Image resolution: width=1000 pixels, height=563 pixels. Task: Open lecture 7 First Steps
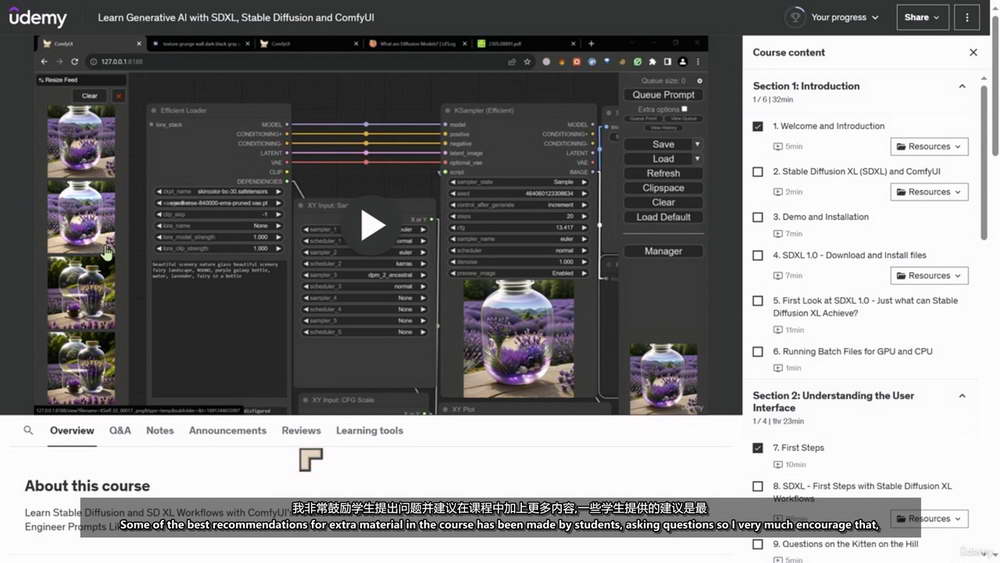798,448
